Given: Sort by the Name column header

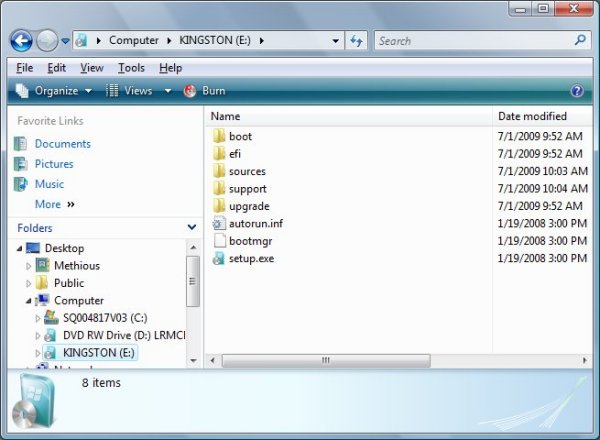Looking at the screenshot, I should point(348,116).
